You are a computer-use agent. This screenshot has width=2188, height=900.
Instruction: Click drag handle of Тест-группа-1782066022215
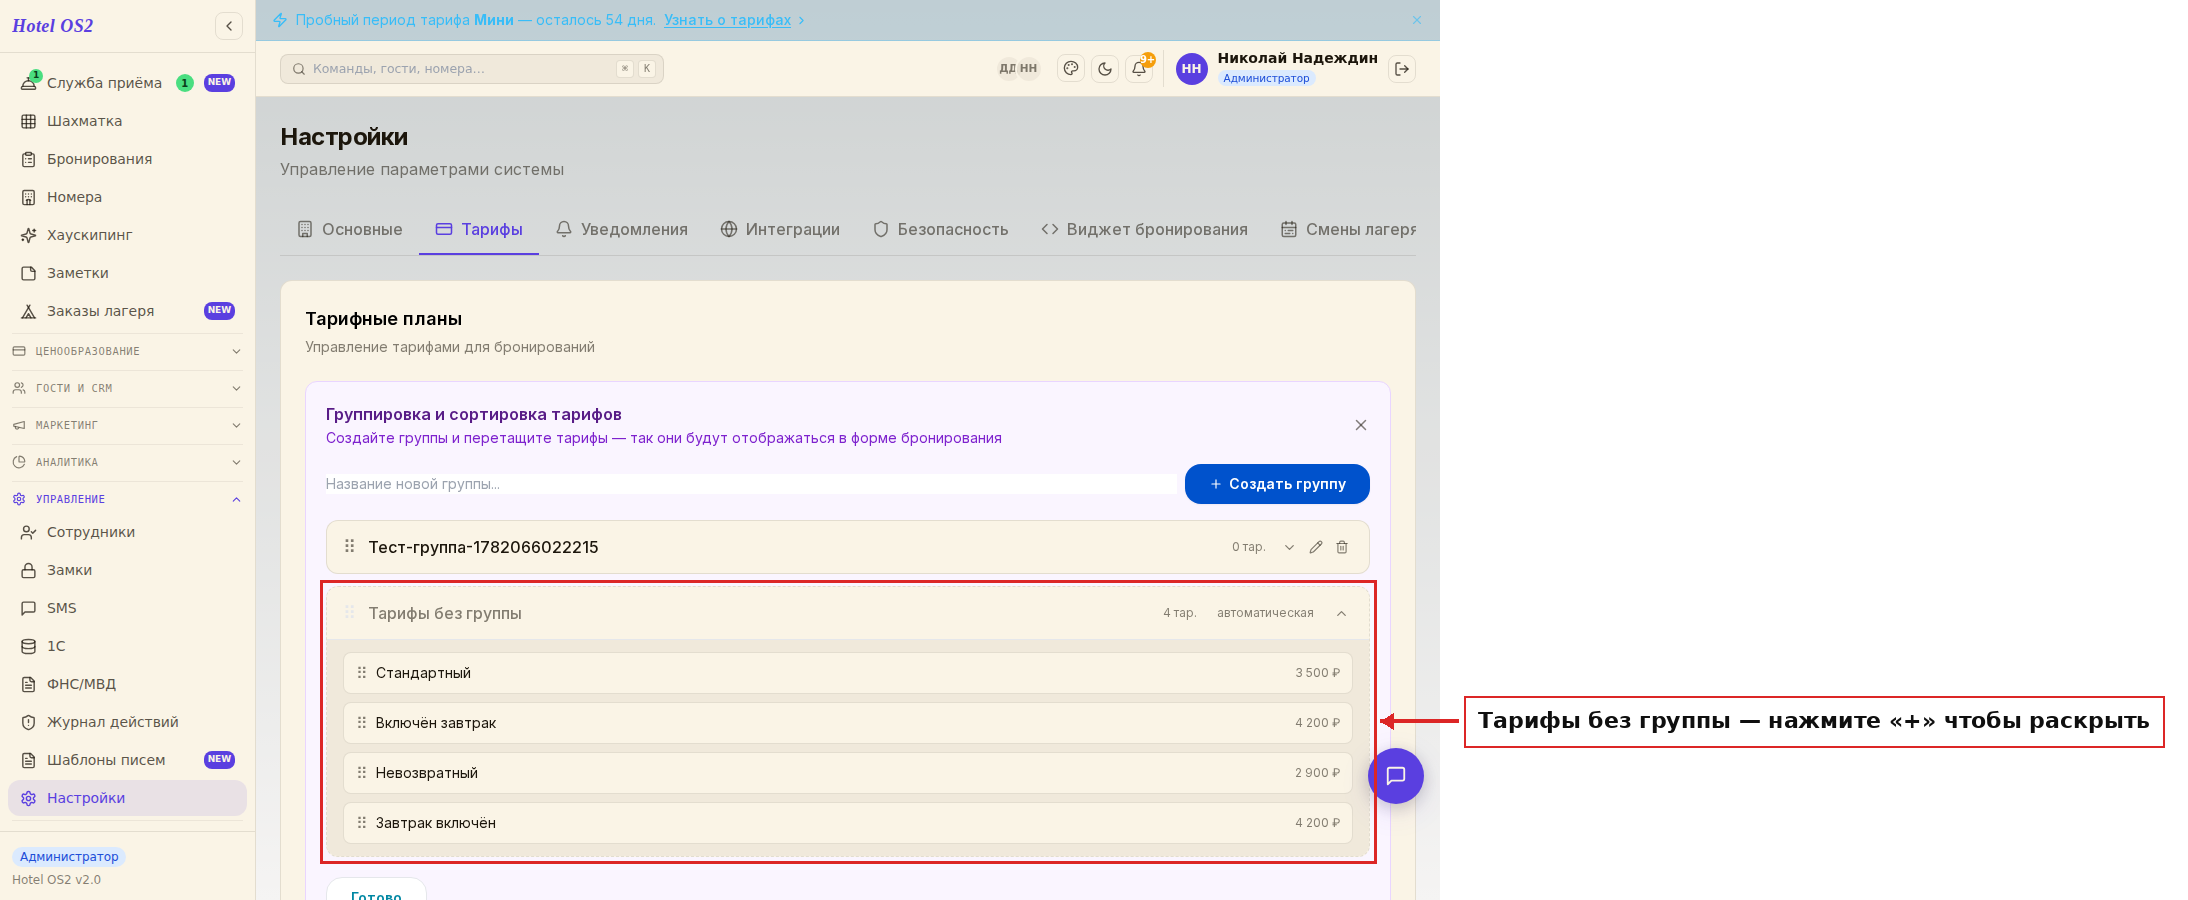tap(350, 546)
